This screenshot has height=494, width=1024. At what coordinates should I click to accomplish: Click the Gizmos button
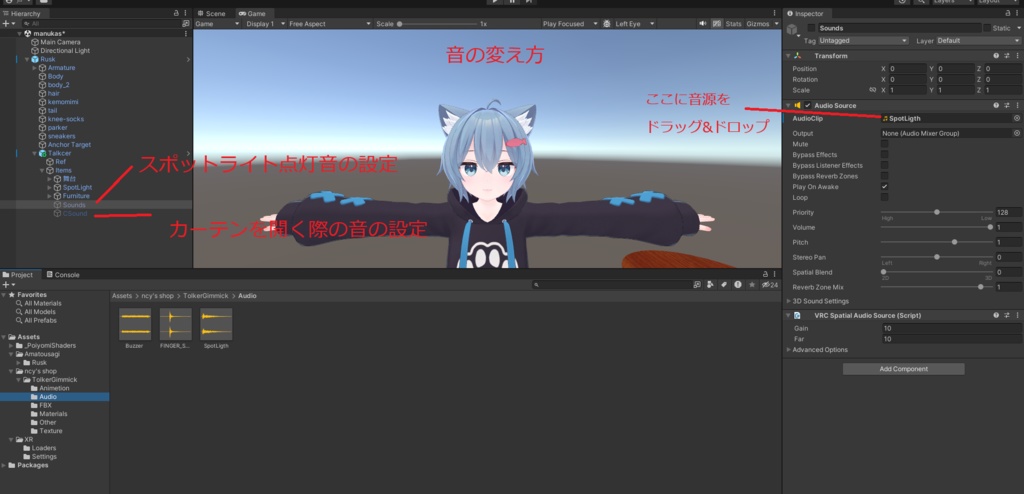point(758,24)
